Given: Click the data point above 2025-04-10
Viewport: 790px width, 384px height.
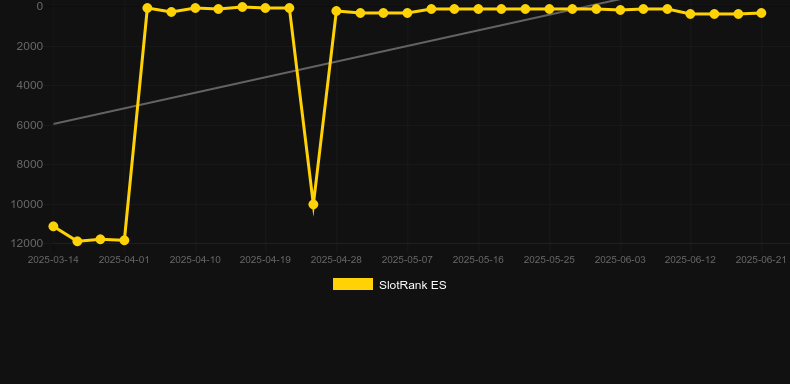Looking at the screenshot, I should point(195,8).
